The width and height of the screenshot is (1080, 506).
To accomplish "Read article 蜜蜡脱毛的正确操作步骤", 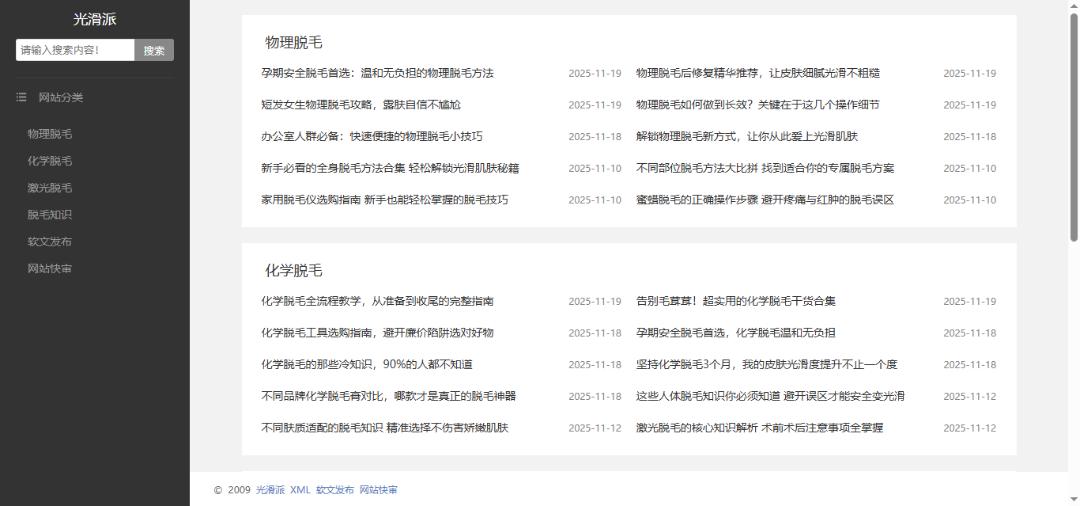I will (764, 200).
